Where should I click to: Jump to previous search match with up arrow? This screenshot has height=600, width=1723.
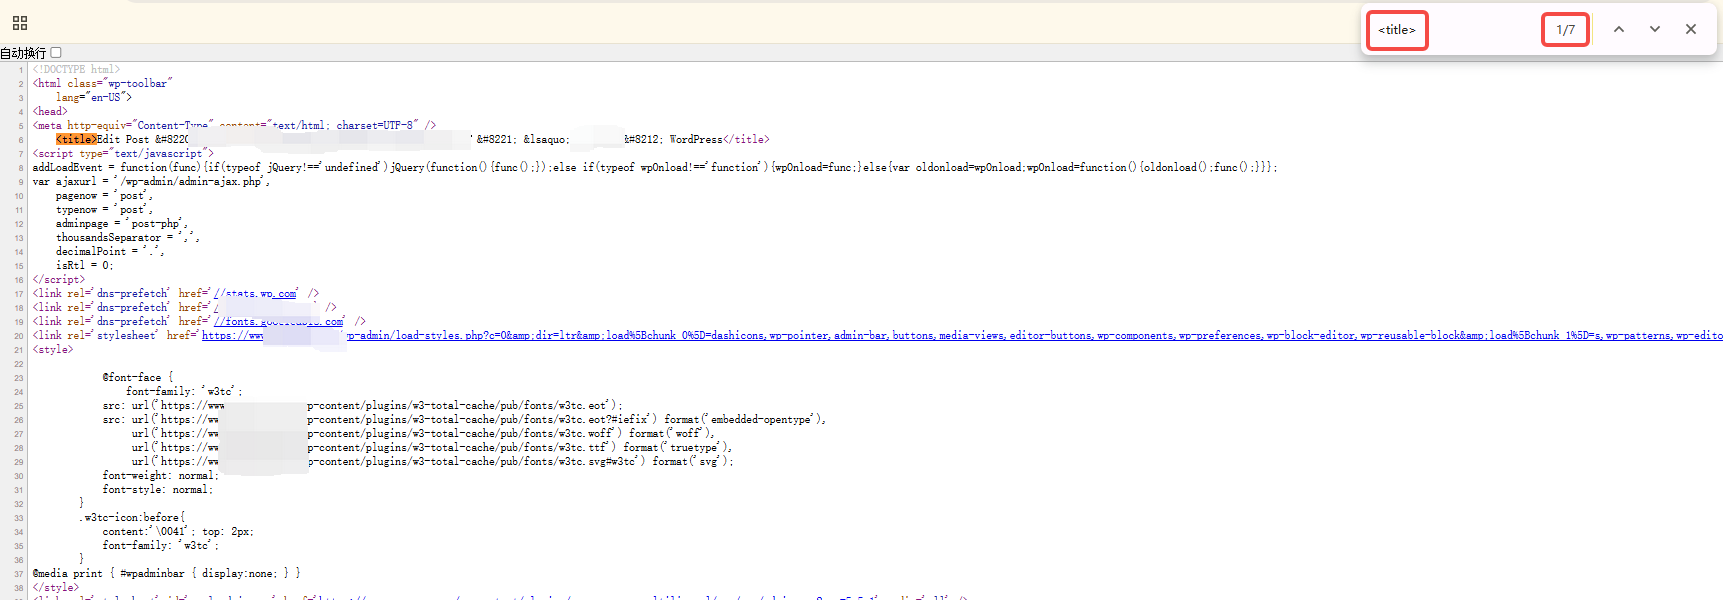(1618, 30)
